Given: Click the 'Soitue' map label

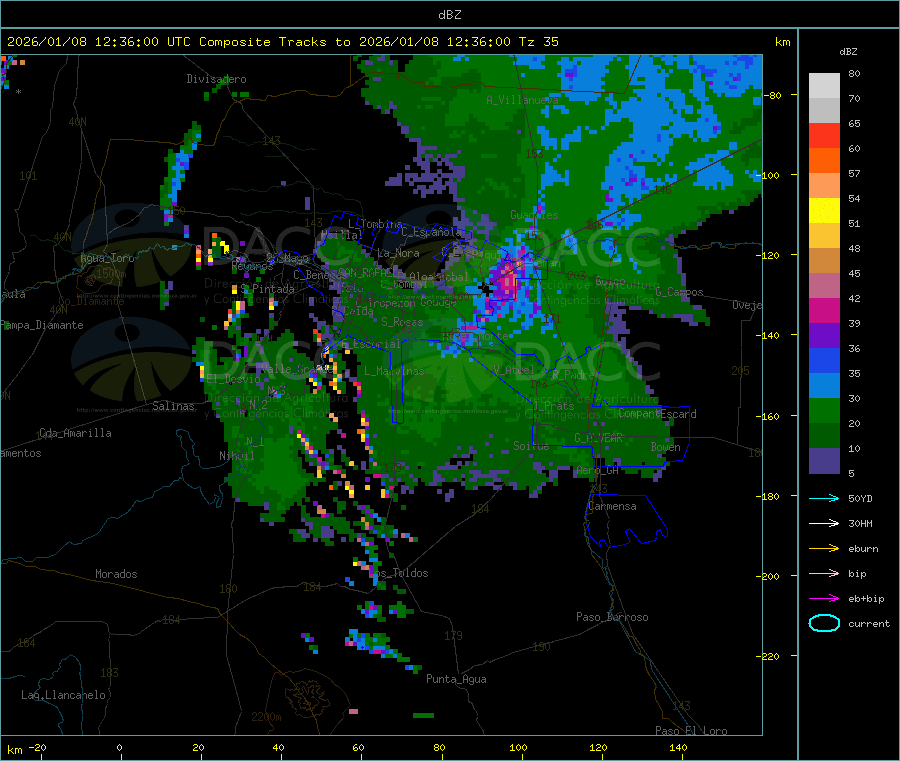Looking at the screenshot, I should coord(531,446).
